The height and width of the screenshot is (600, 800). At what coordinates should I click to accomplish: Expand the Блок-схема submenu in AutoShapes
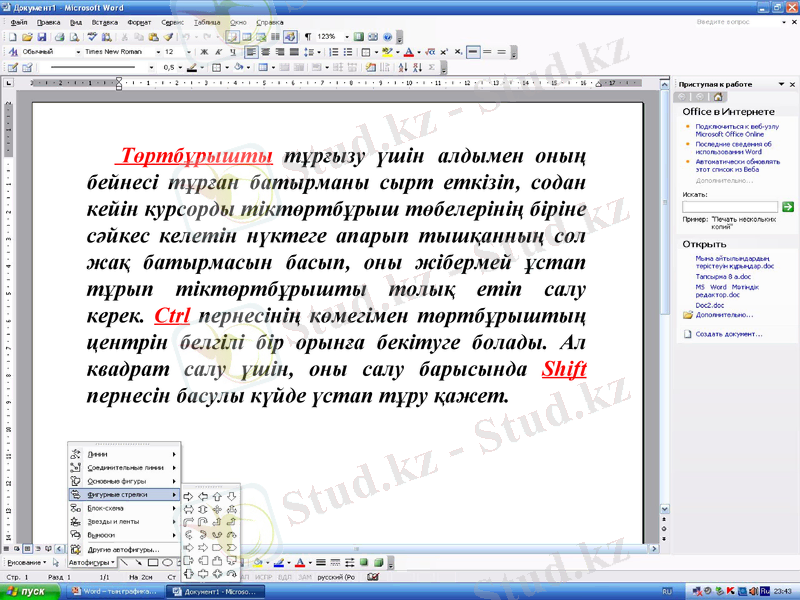105,508
